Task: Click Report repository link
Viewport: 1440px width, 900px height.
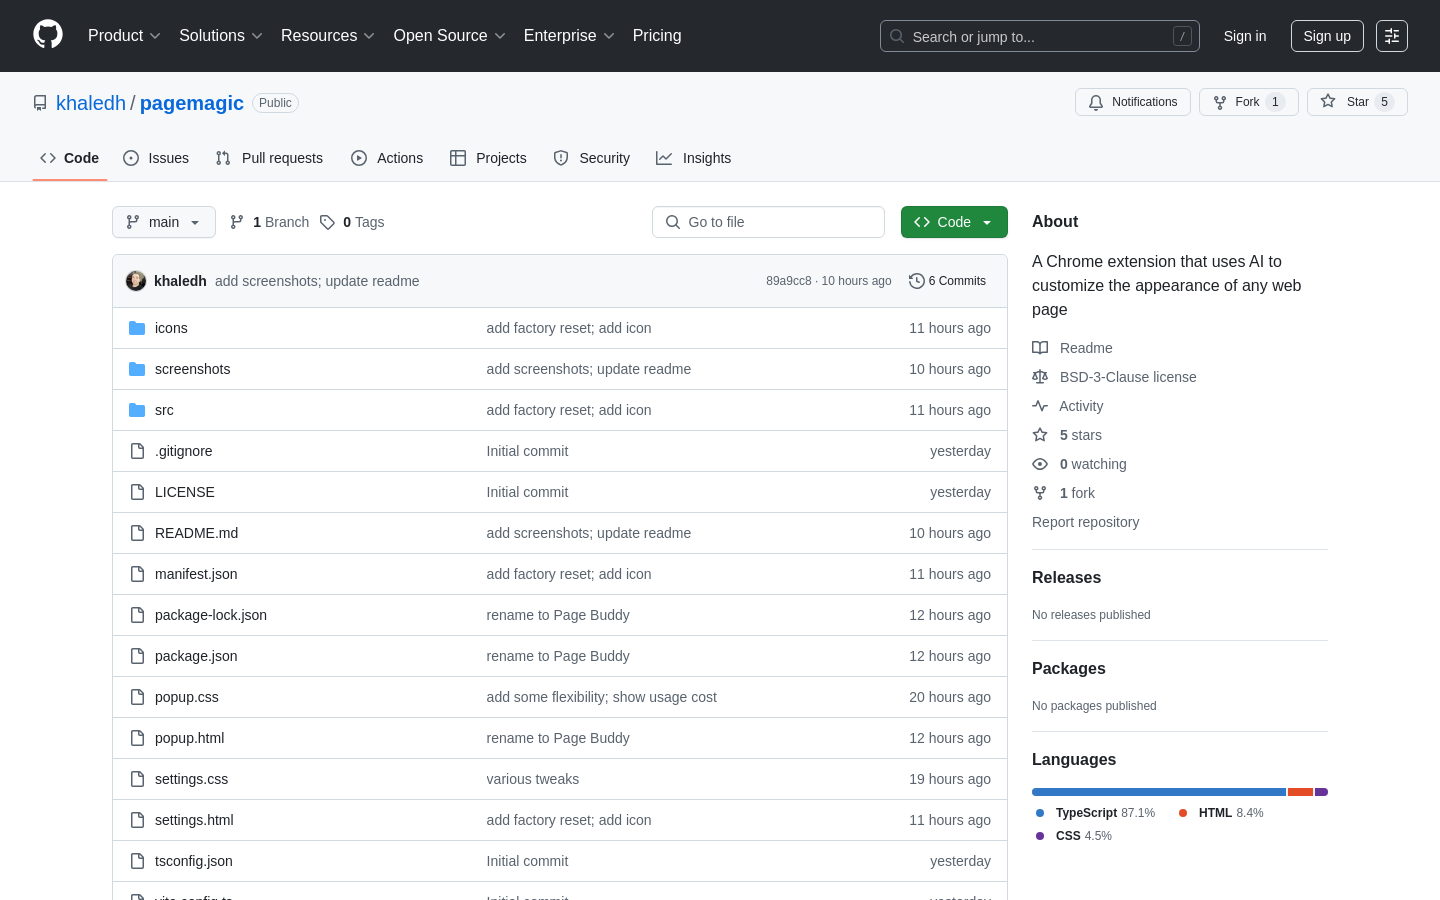Action: point(1085,522)
